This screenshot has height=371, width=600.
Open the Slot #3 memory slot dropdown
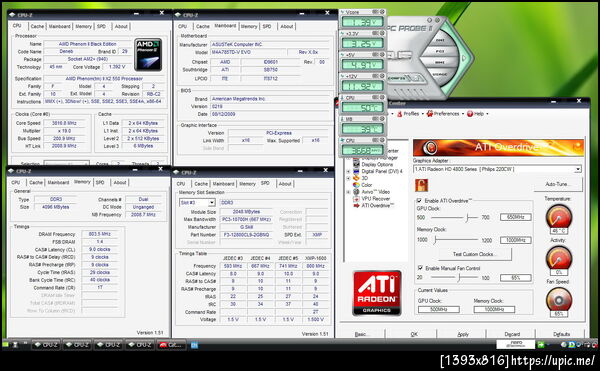pyautogui.click(x=212, y=202)
